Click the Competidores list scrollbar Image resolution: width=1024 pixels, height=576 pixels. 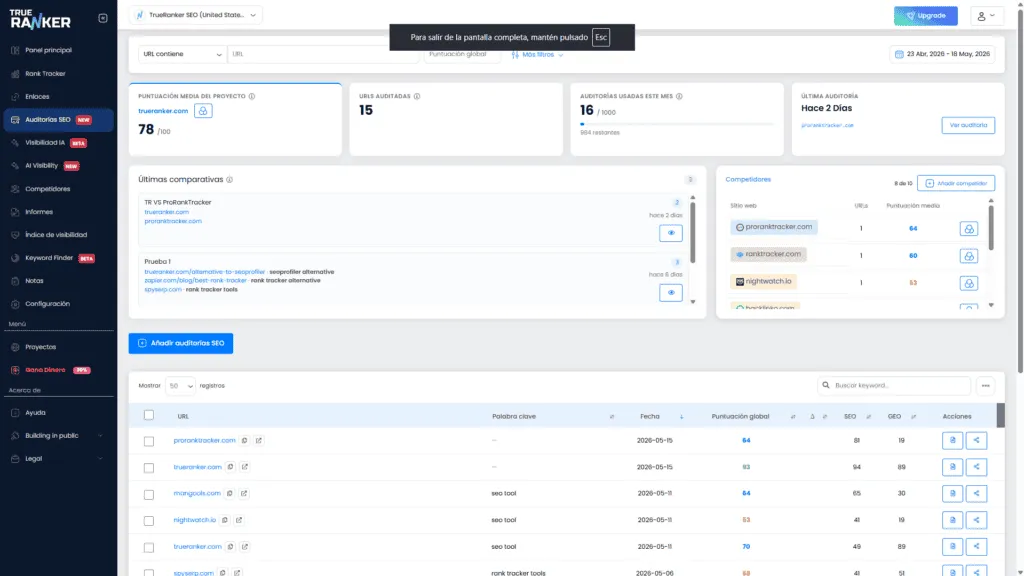[991, 227]
